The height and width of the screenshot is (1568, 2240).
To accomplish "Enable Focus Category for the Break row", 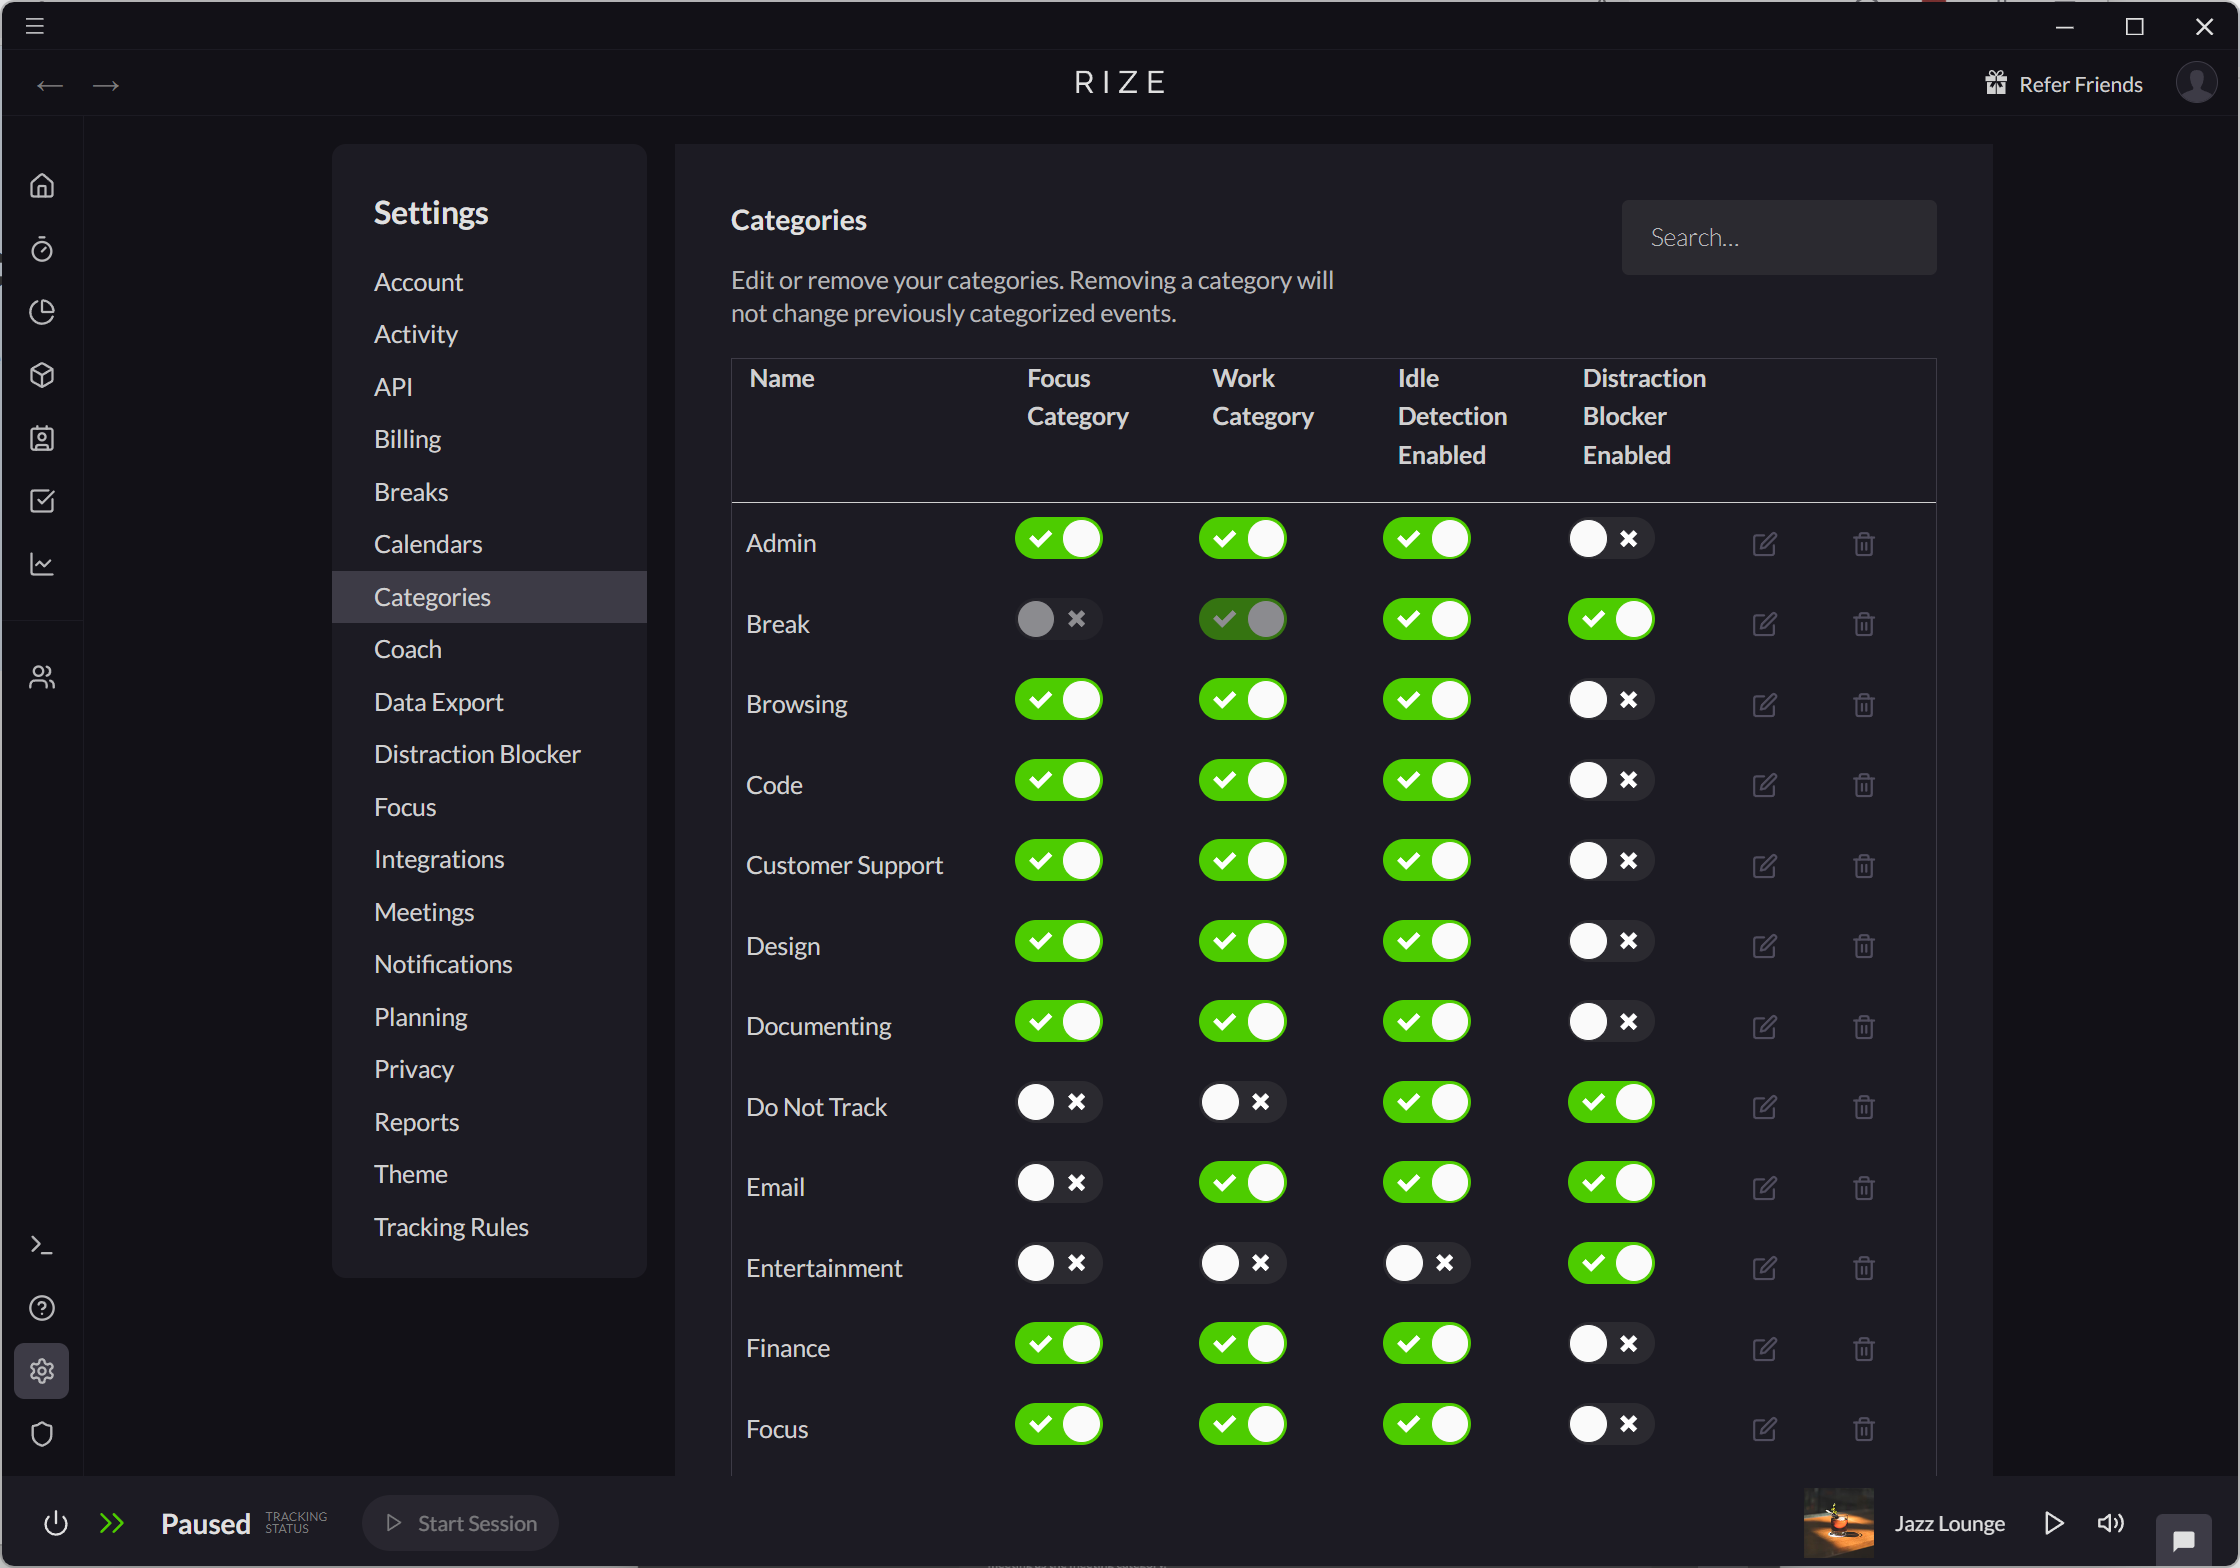I will tap(1057, 619).
